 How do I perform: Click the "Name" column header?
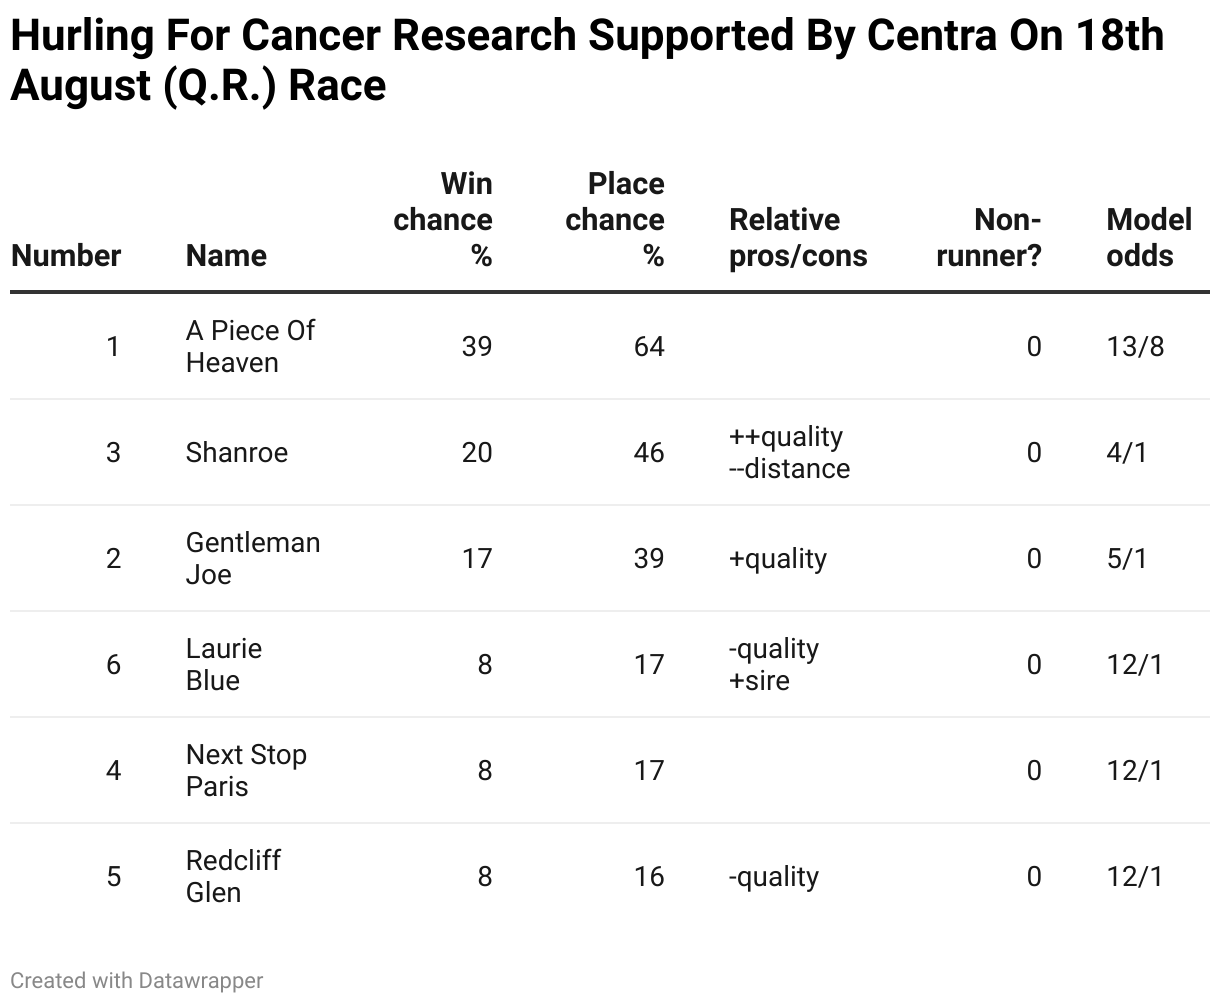click(226, 256)
